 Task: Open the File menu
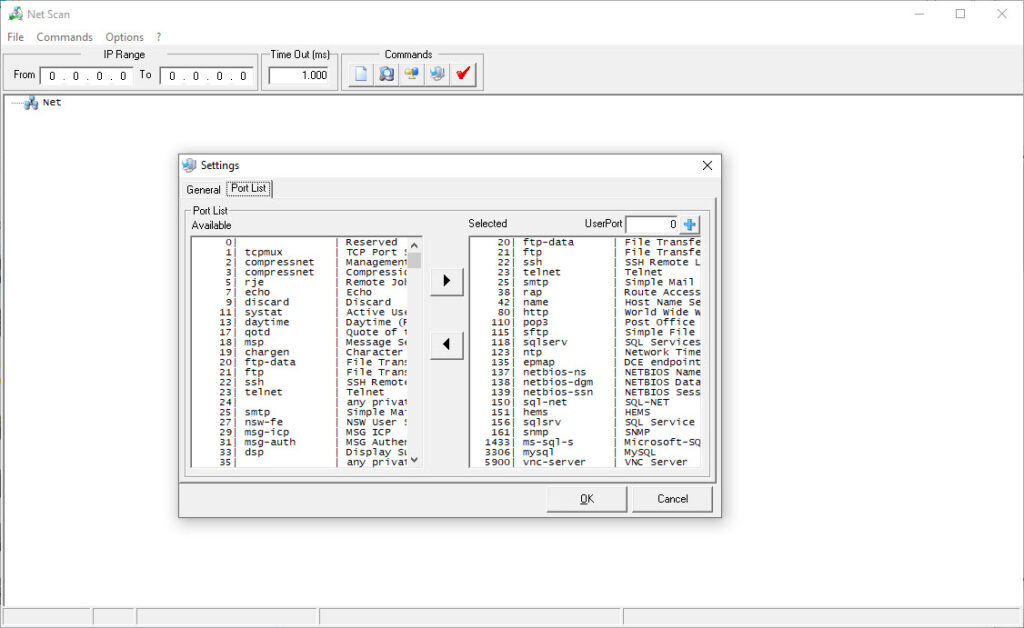16,37
